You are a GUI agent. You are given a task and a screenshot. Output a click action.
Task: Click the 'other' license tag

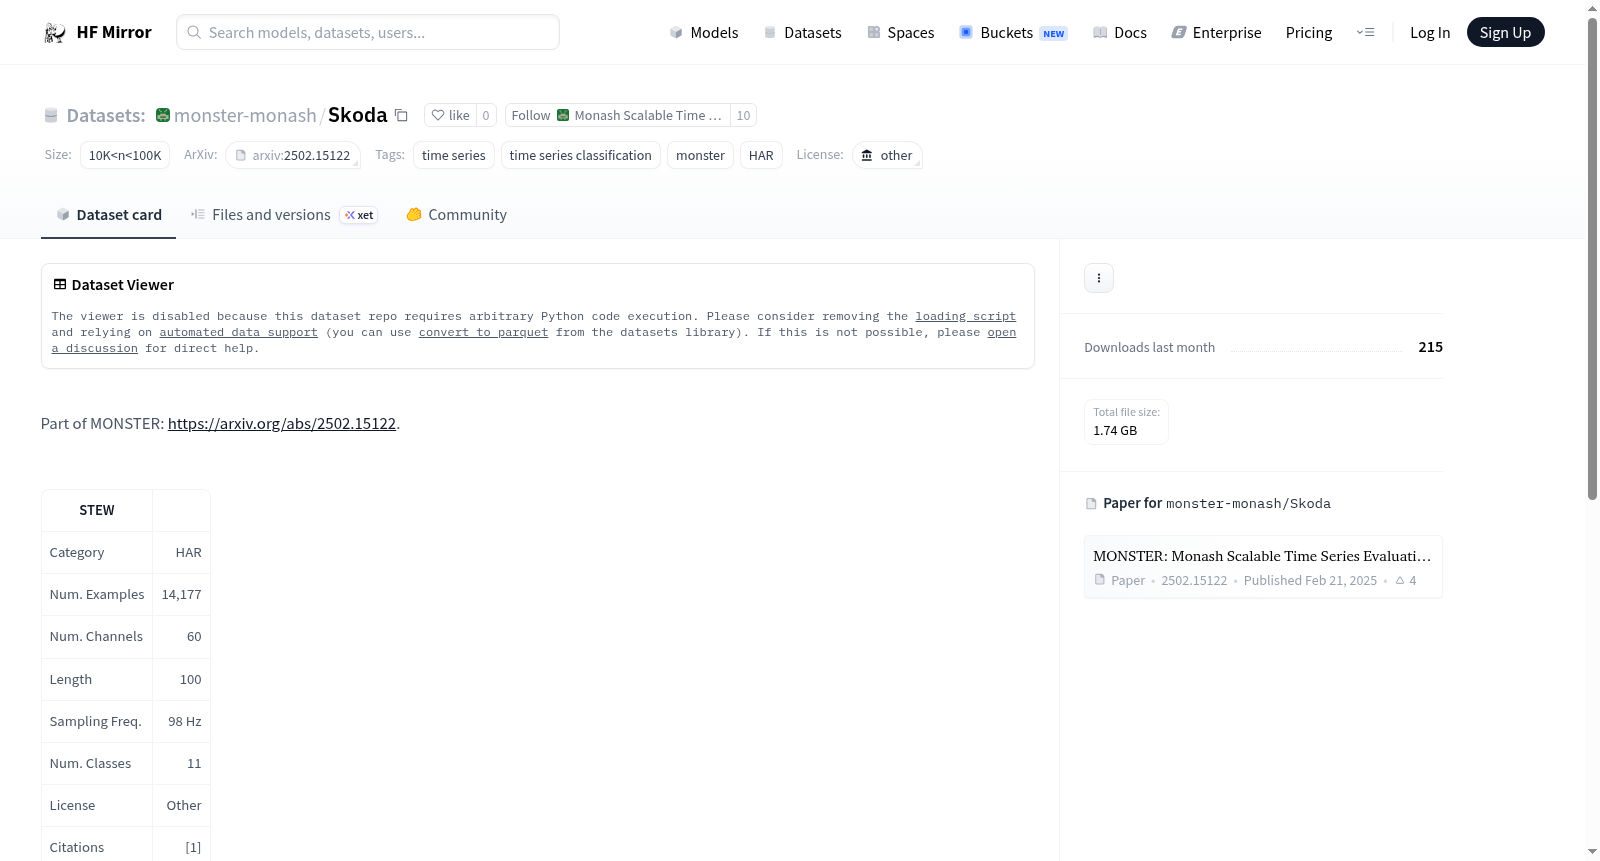pyautogui.click(x=887, y=155)
